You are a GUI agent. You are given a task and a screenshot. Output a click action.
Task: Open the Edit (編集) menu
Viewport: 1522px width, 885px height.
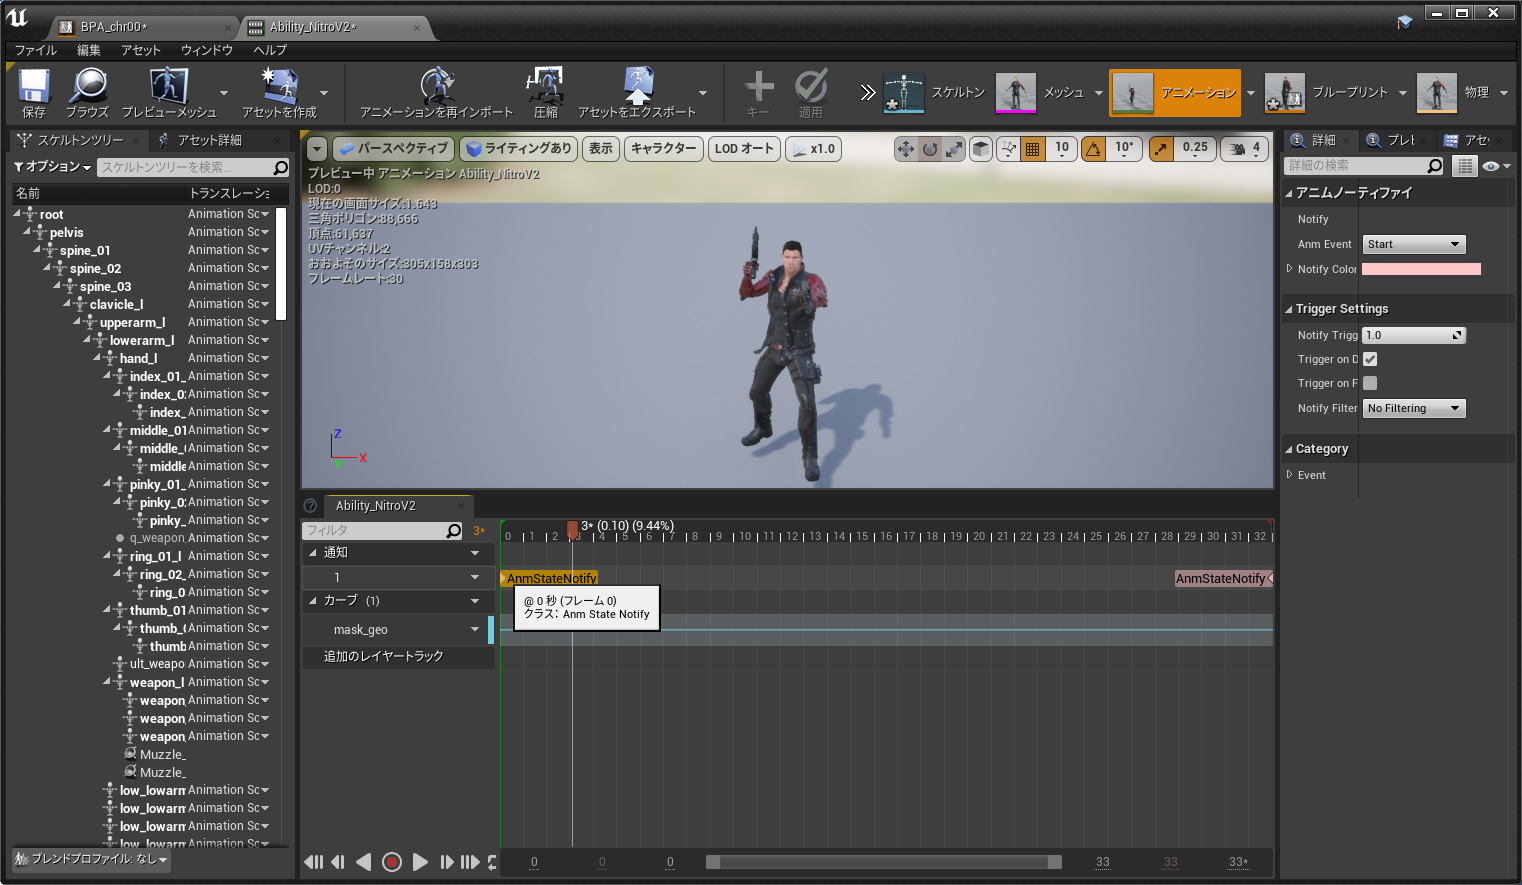point(89,50)
